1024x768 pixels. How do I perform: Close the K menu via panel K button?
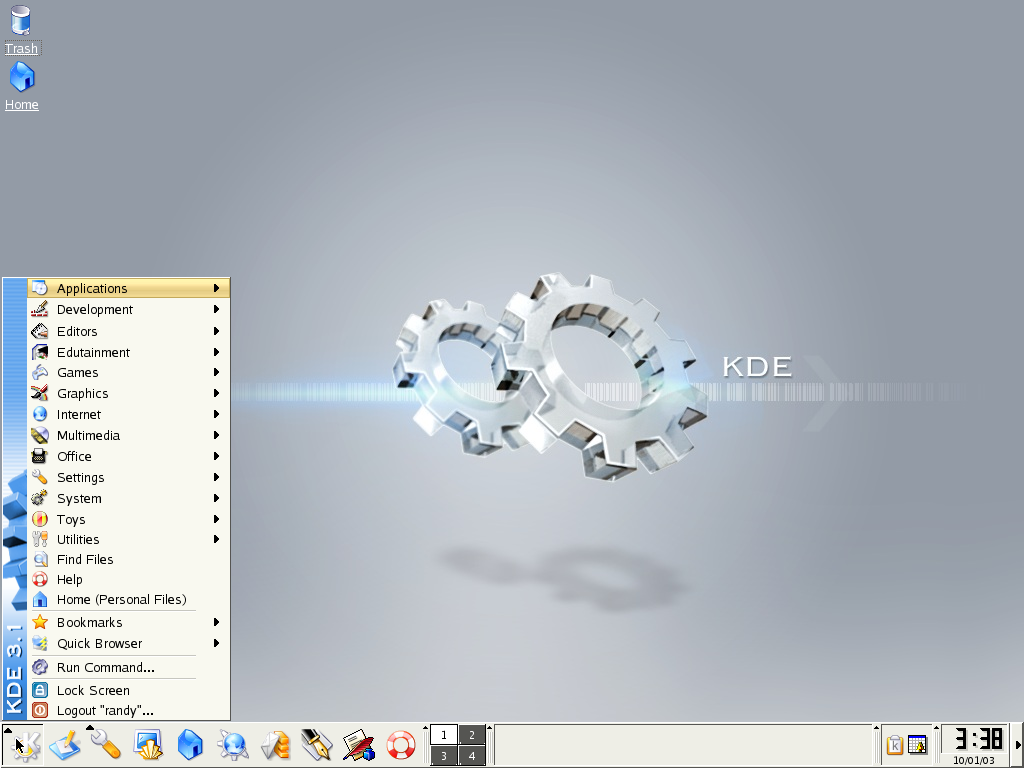(x=24, y=744)
